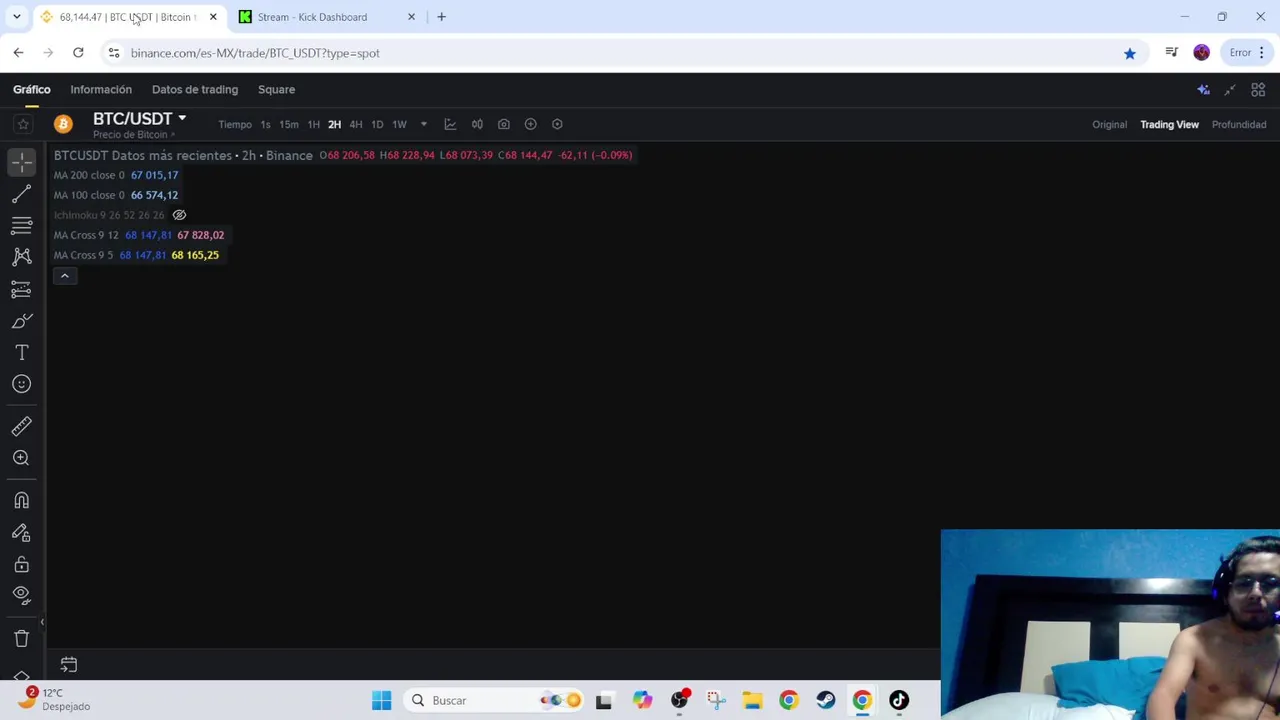Select the pattern drawing tool
The height and width of the screenshot is (720, 1280).
(22, 257)
